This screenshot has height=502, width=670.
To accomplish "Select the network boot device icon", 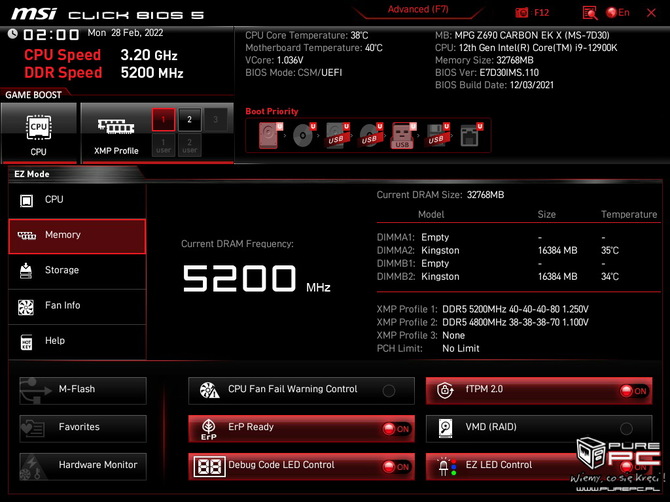I will click(470, 135).
